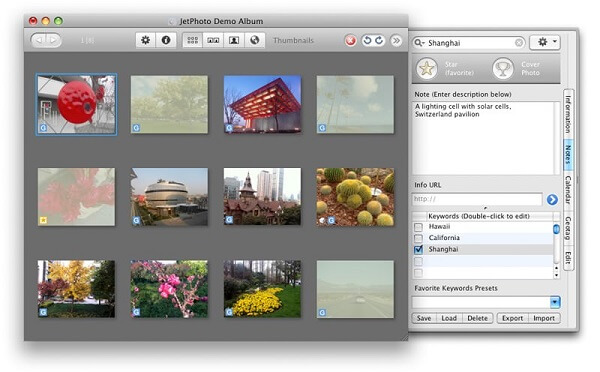This screenshot has width=600, height=372.
Task: Click geotag badge on pink blossom thumbnail
Action: tap(136, 312)
